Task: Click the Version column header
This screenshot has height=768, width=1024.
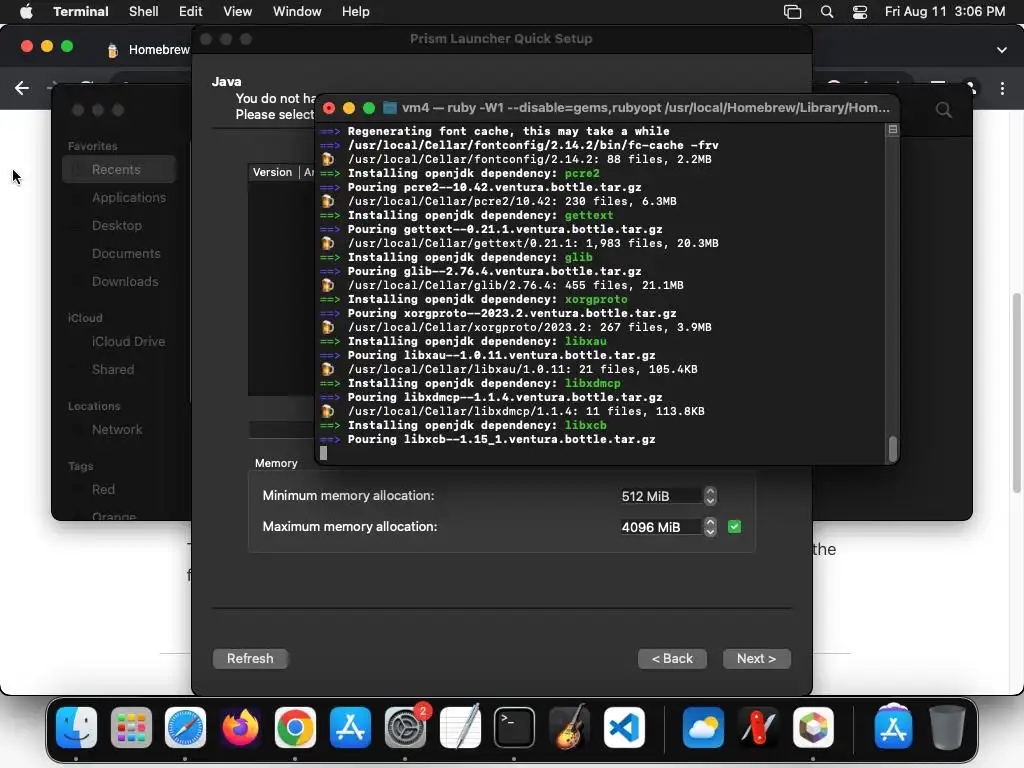Action: [272, 172]
